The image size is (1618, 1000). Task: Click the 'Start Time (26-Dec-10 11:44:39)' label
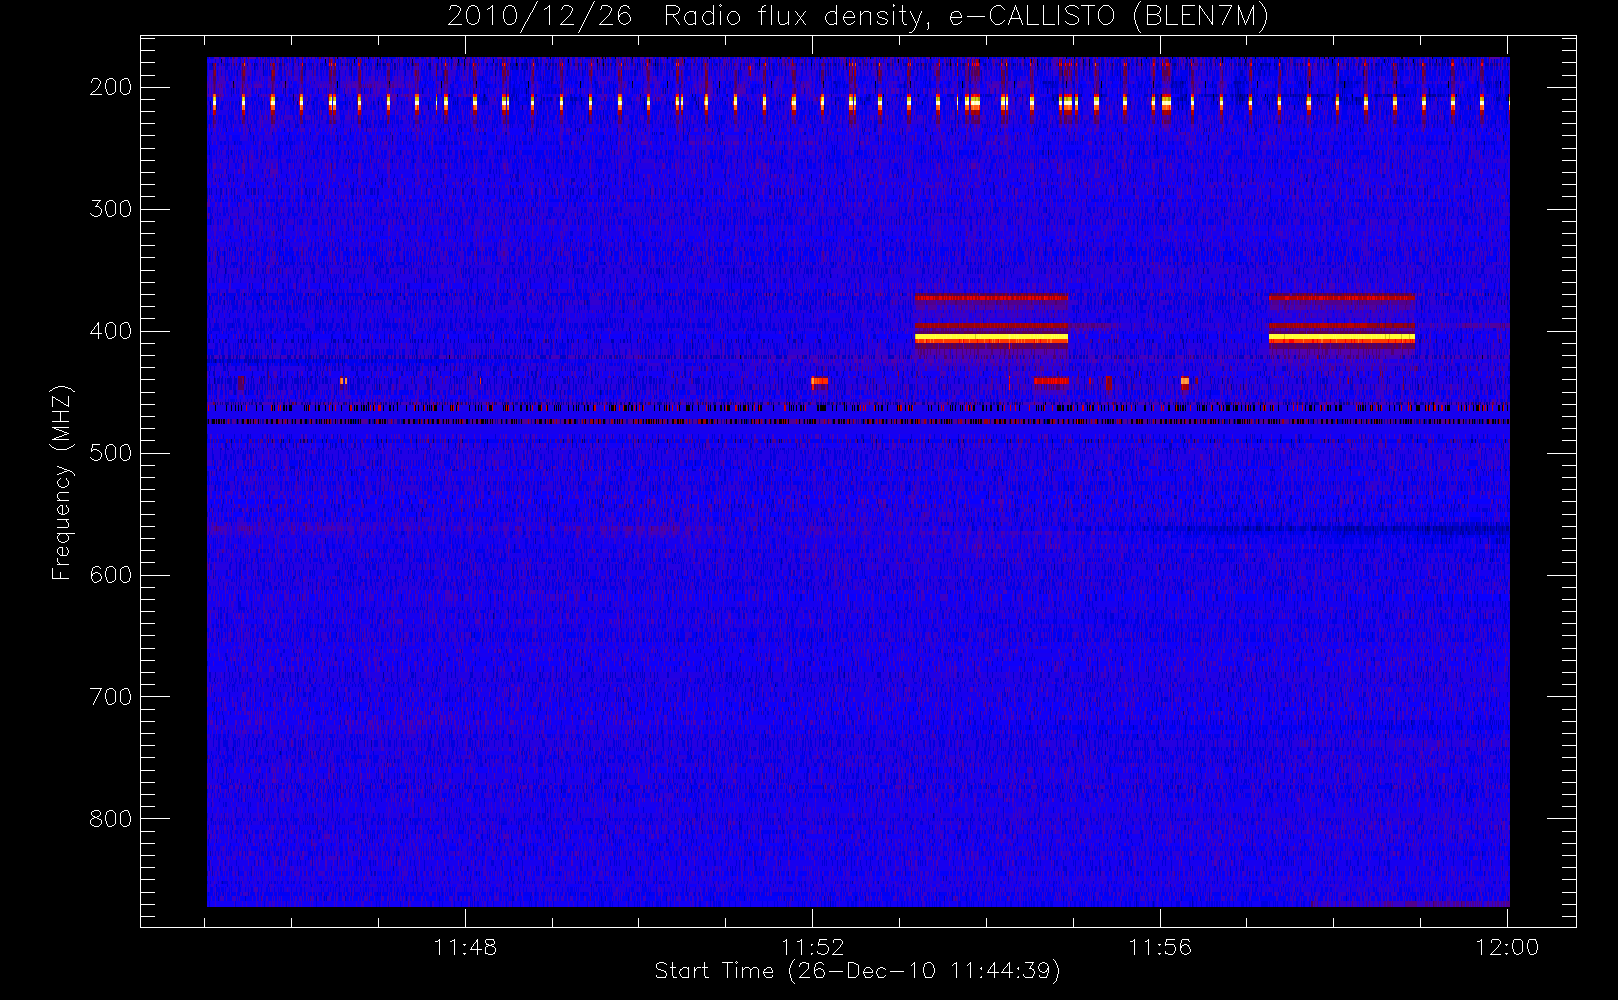[x=857, y=971]
